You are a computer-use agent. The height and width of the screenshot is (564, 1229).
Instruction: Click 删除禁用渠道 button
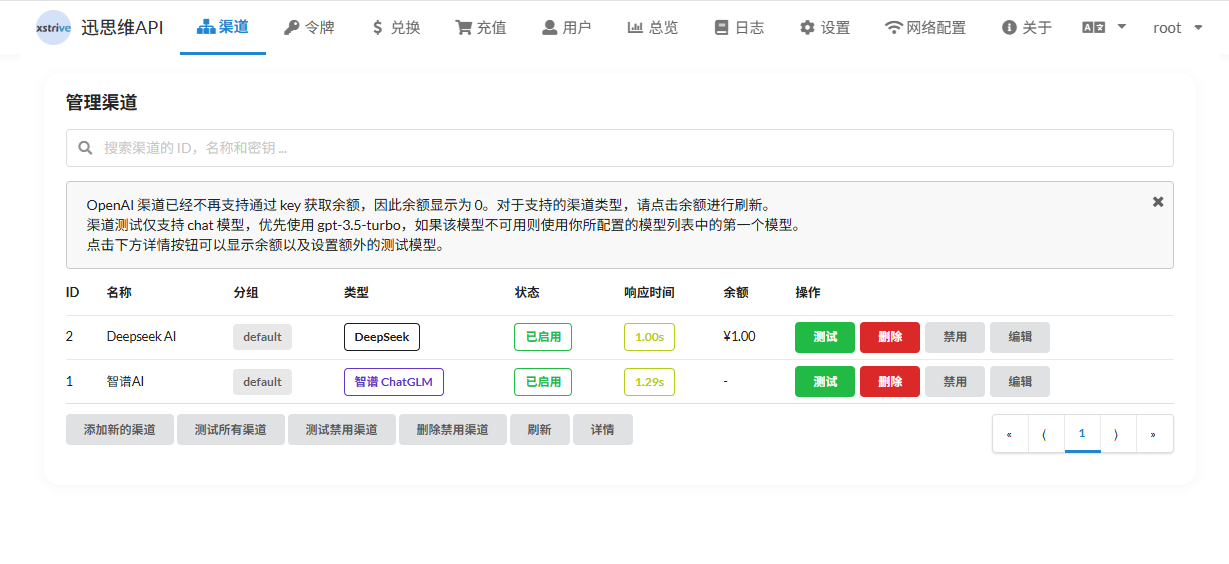(x=453, y=430)
